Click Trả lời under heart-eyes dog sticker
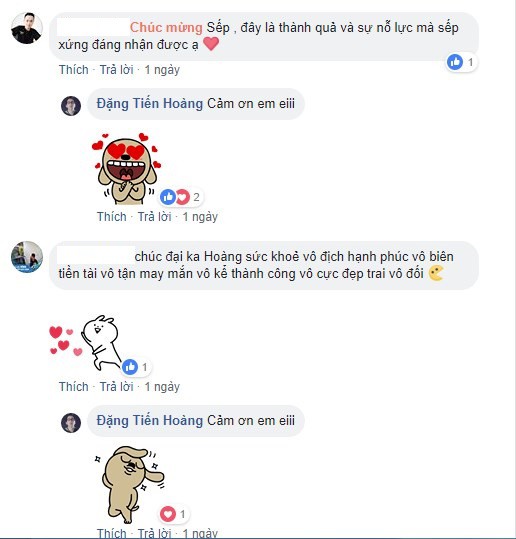This screenshot has width=516, height=539. point(155,217)
